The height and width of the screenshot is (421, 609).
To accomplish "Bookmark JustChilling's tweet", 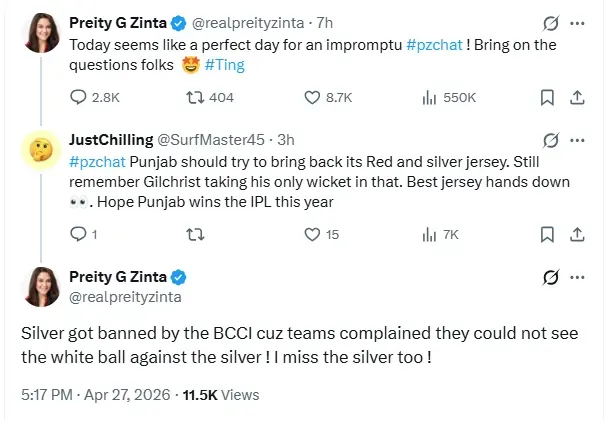I will click(546, 234).
